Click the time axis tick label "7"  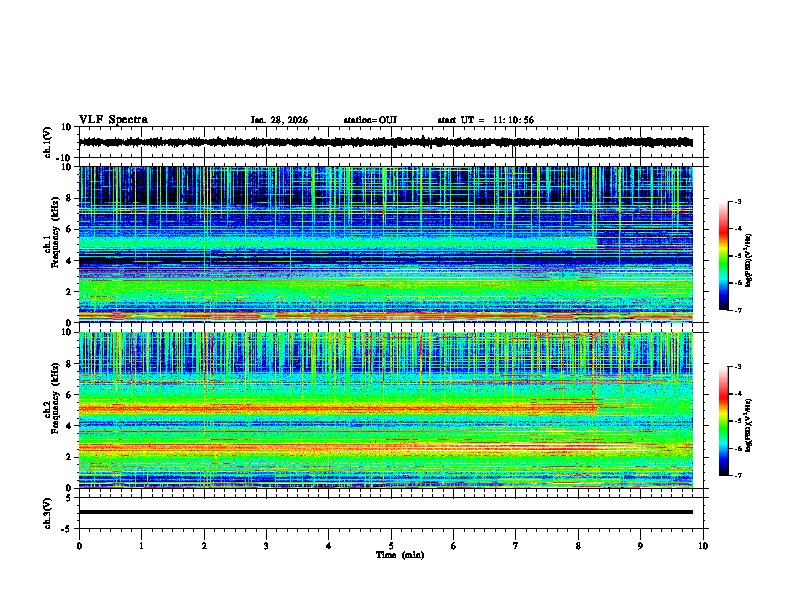click(516, 546)
